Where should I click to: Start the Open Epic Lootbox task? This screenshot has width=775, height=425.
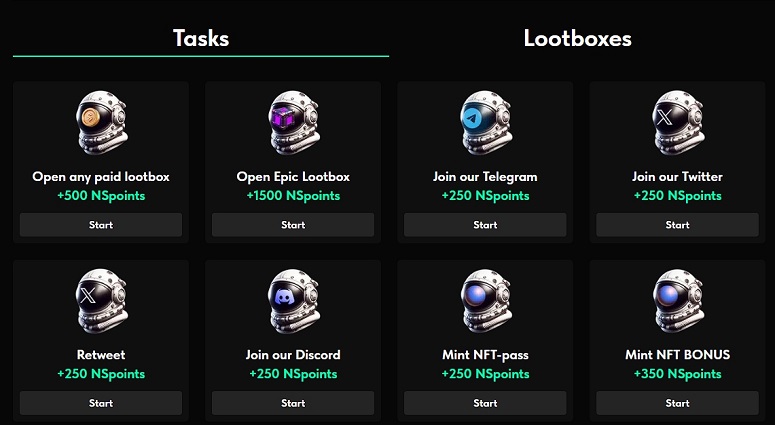[293, 225]
